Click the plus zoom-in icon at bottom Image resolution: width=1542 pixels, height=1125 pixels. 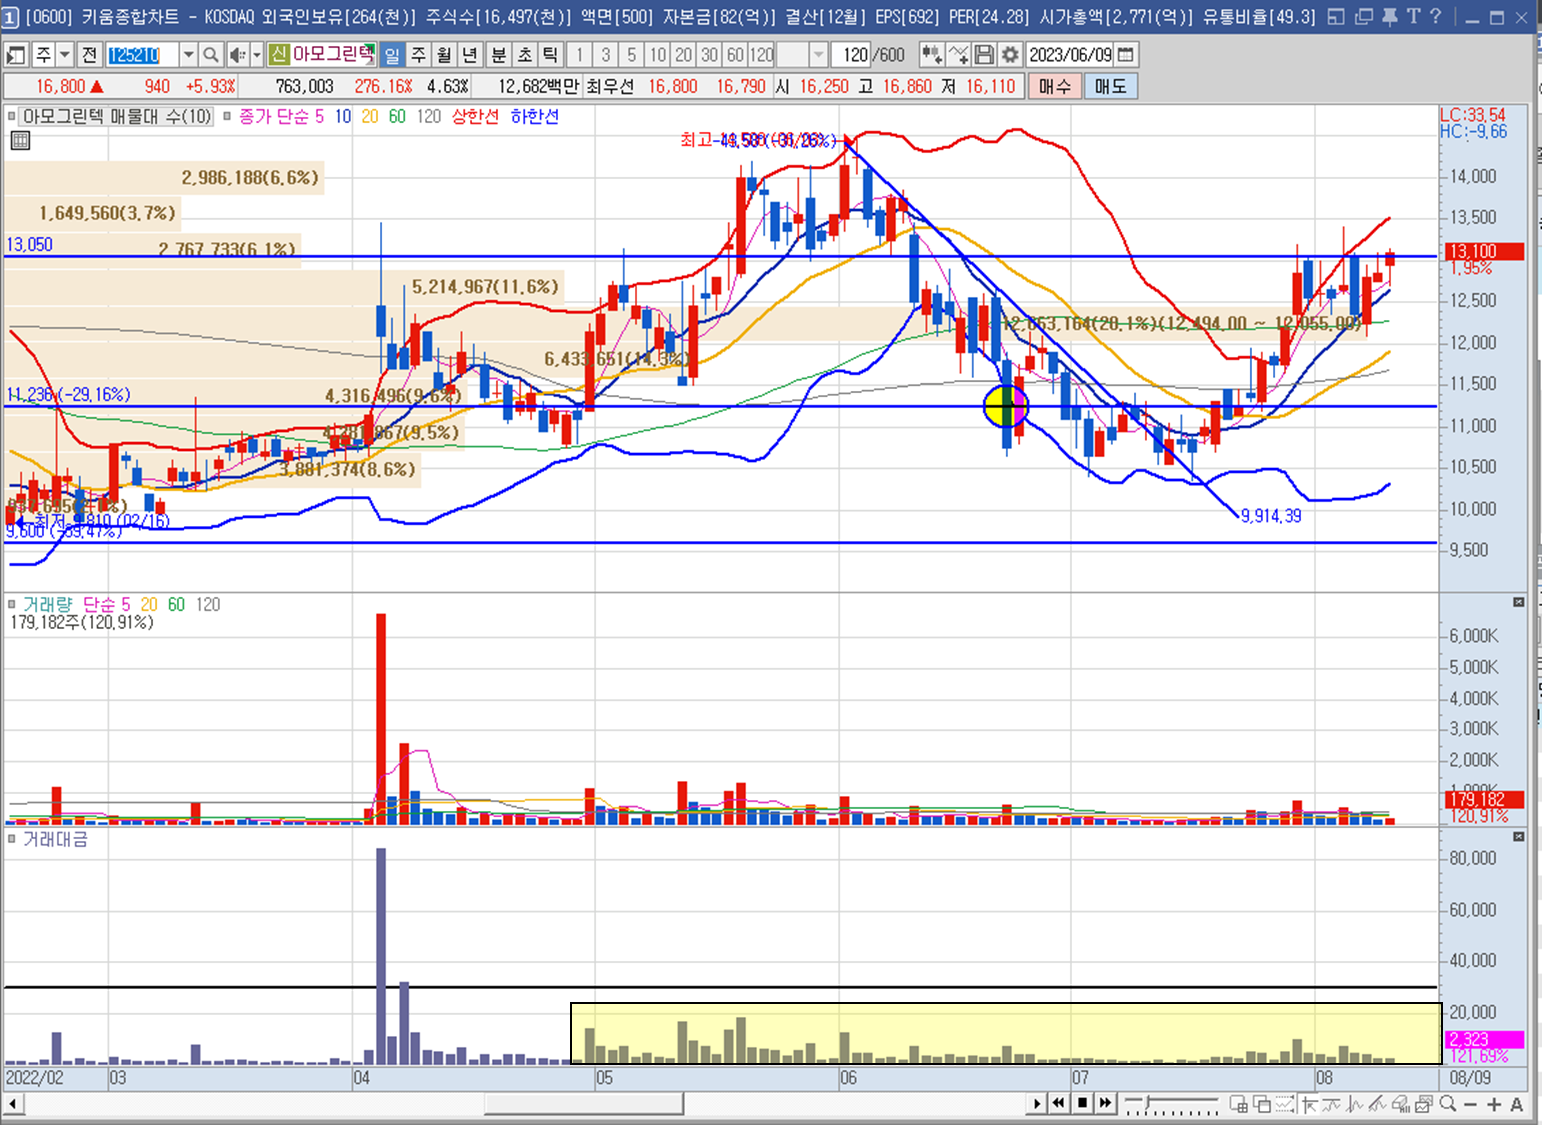(x=1494, y=1104)
